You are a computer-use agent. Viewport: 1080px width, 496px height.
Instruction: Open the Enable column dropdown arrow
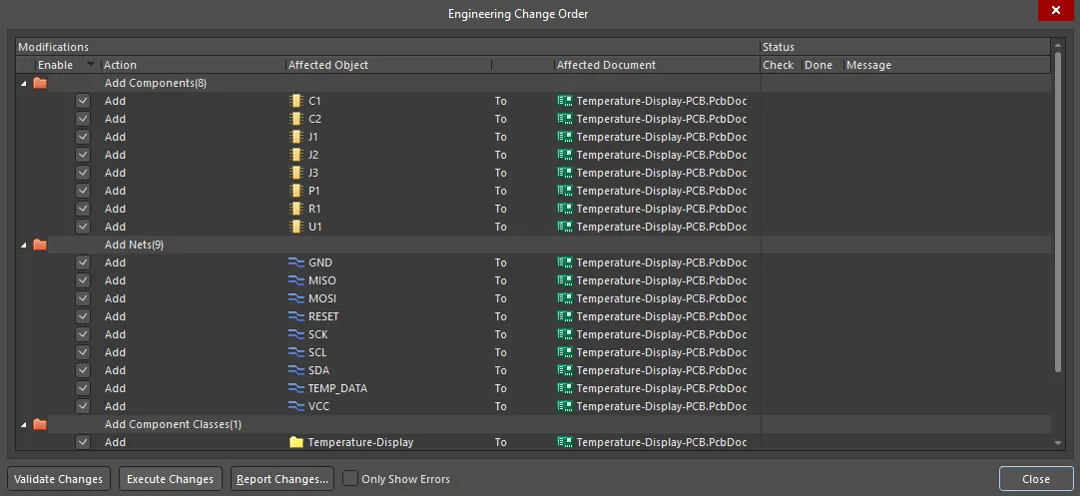point(90,65)
